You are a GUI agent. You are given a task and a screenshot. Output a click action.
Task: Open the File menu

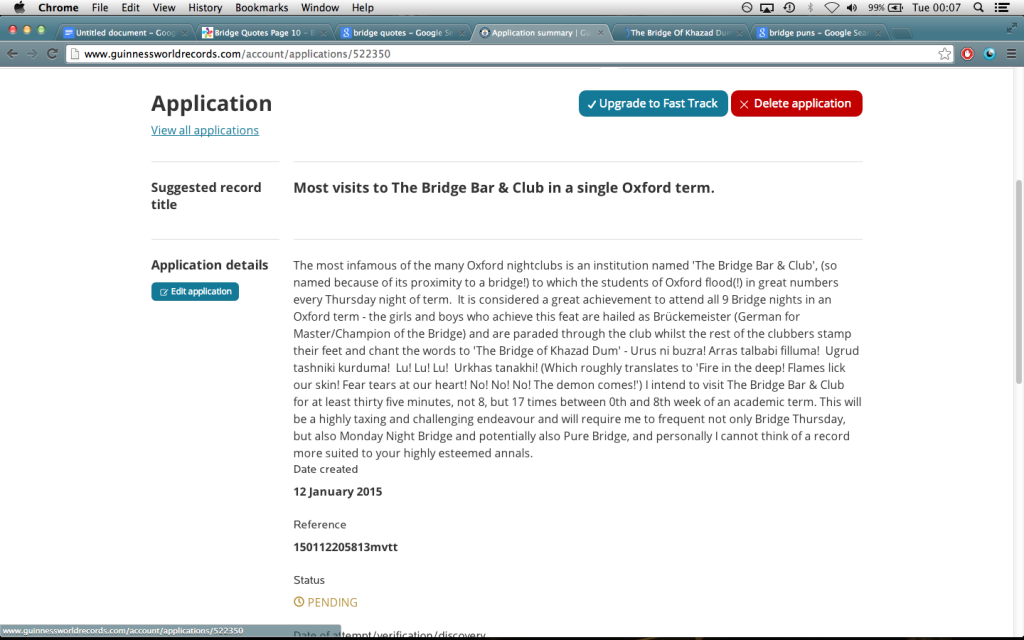[x=100, y=8]
